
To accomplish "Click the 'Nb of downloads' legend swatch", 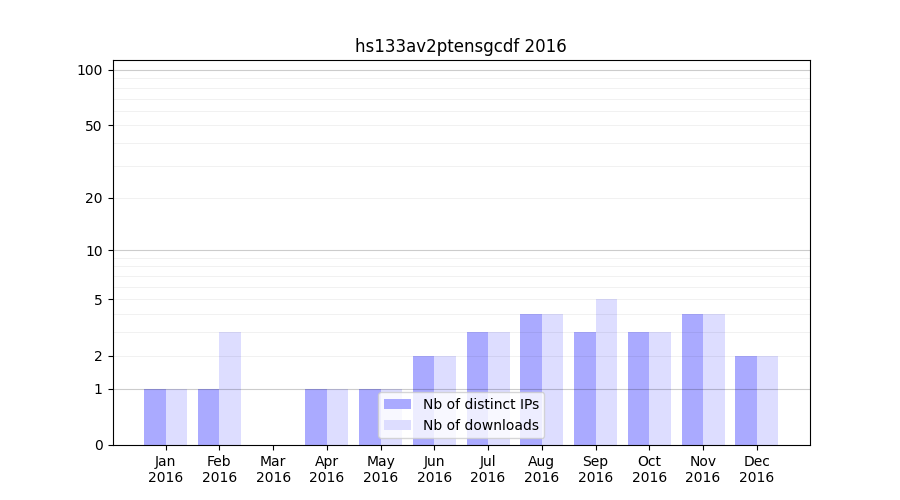I will [x=397, y=425].
